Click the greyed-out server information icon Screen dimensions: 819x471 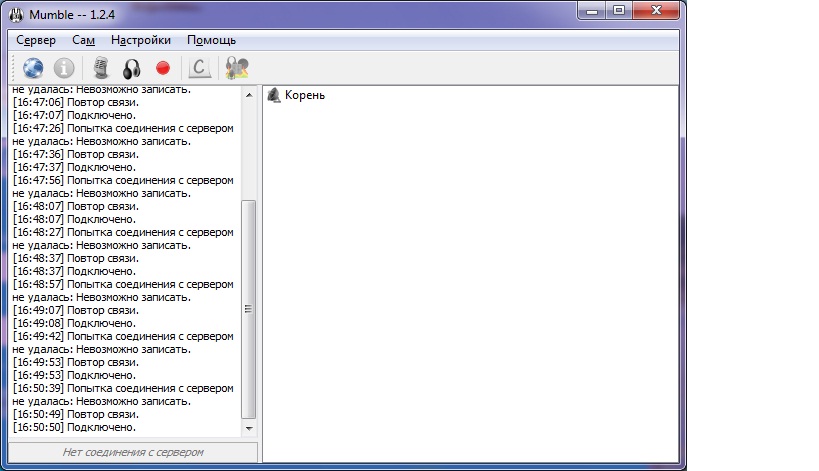[x=64, y=68]
